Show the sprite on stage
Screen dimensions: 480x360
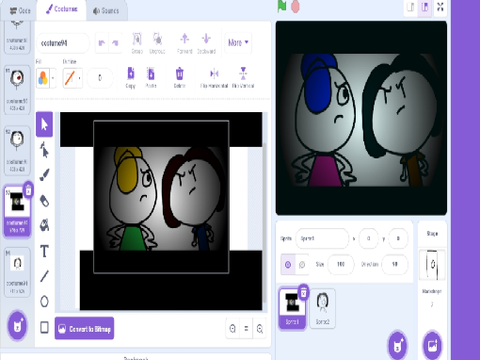pyautogui.click(x=288, y=264)
